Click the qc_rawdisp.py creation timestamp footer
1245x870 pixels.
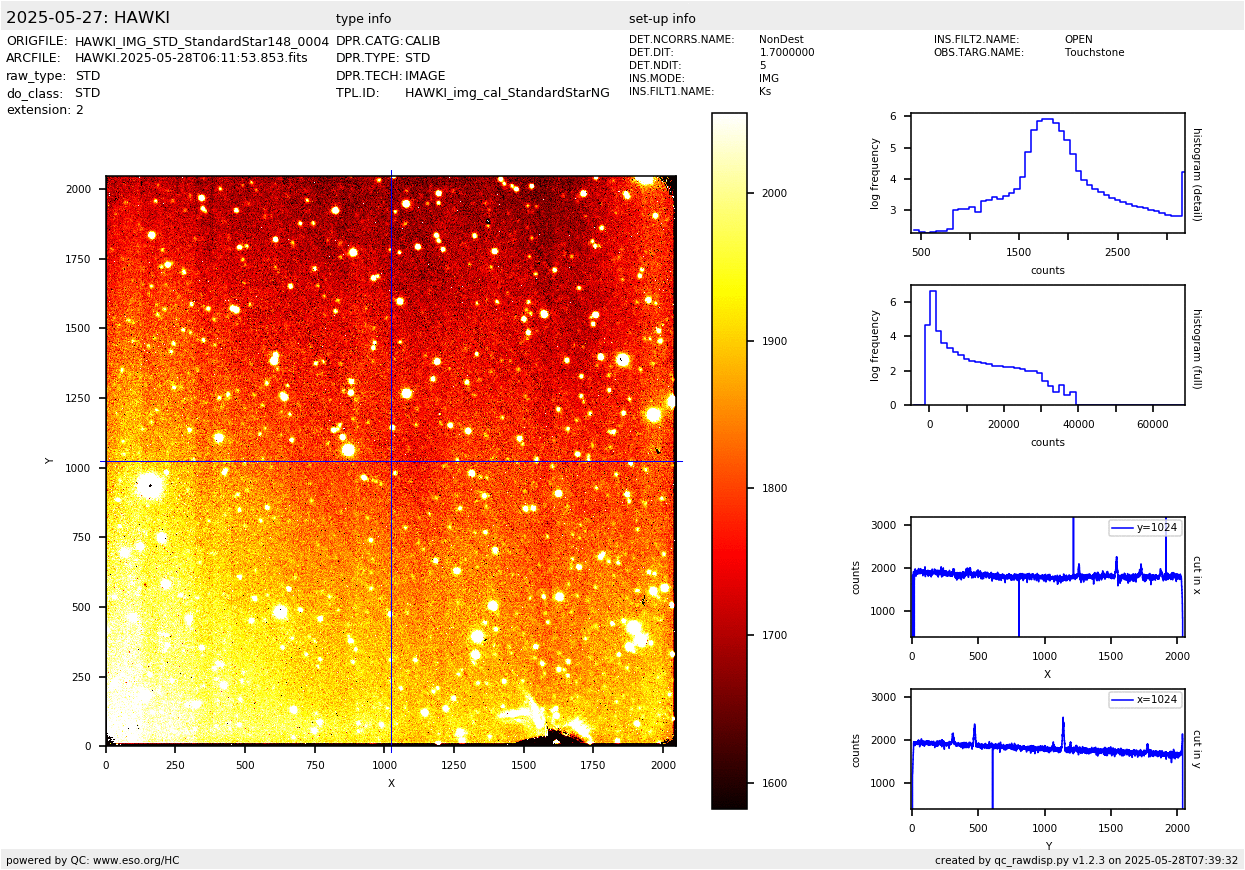click(1086, 860)
